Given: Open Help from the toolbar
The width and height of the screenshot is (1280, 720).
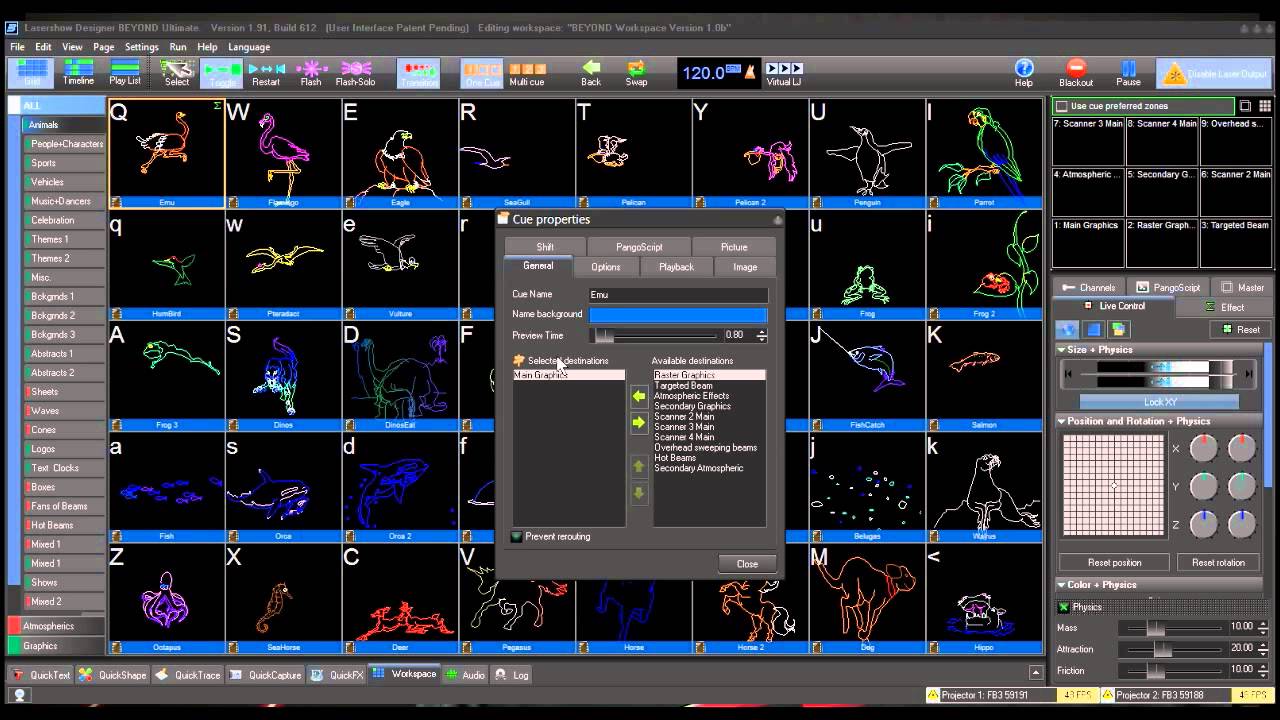Looking at the screenshot, I should [1024, 73].
